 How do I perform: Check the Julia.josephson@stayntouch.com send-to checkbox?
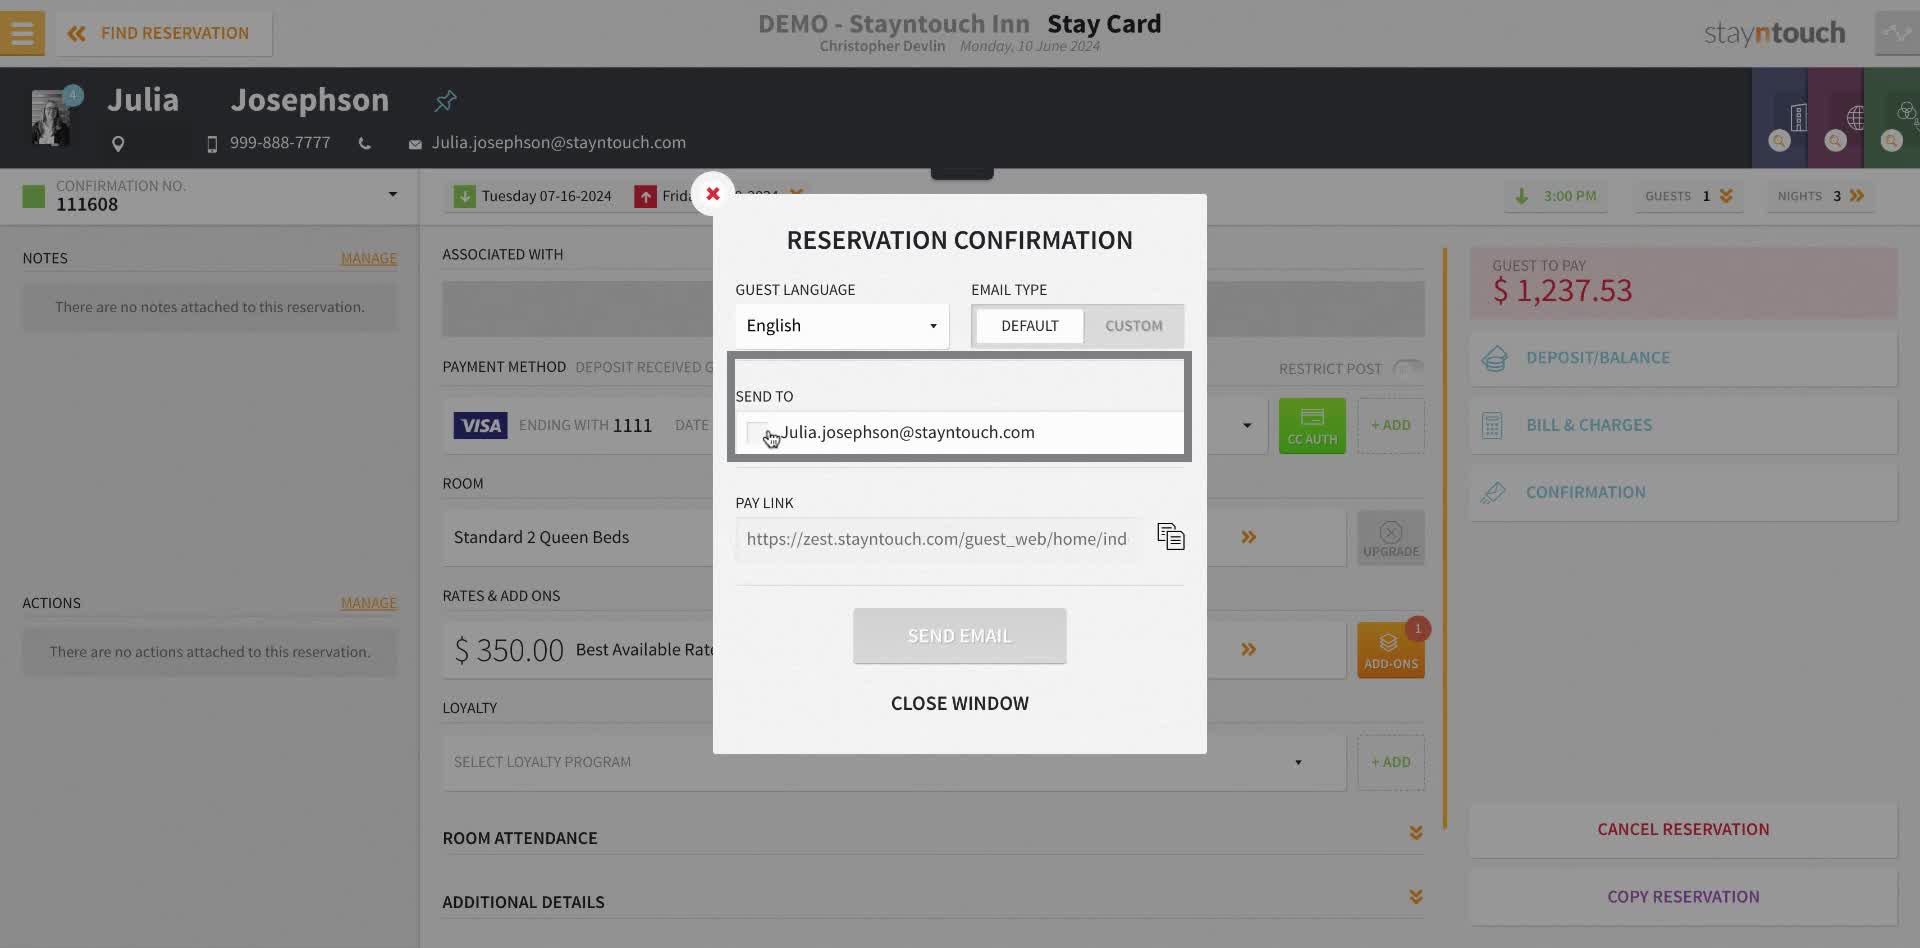[x=757, y=433]
